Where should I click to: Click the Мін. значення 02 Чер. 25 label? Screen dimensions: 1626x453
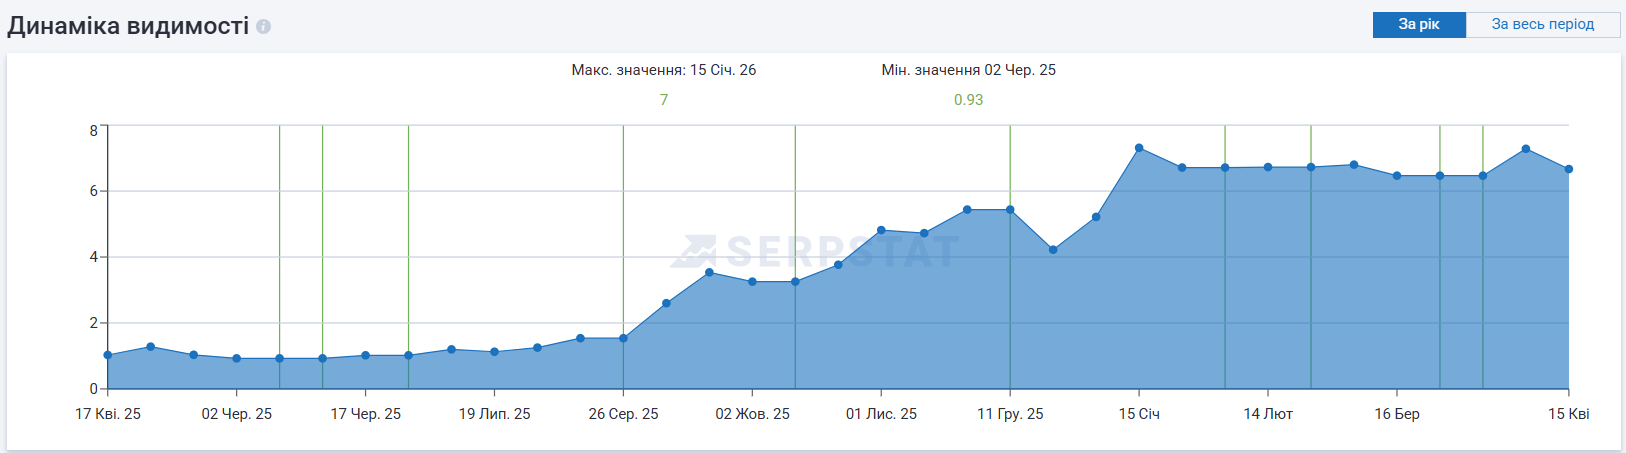coord(968,70)
